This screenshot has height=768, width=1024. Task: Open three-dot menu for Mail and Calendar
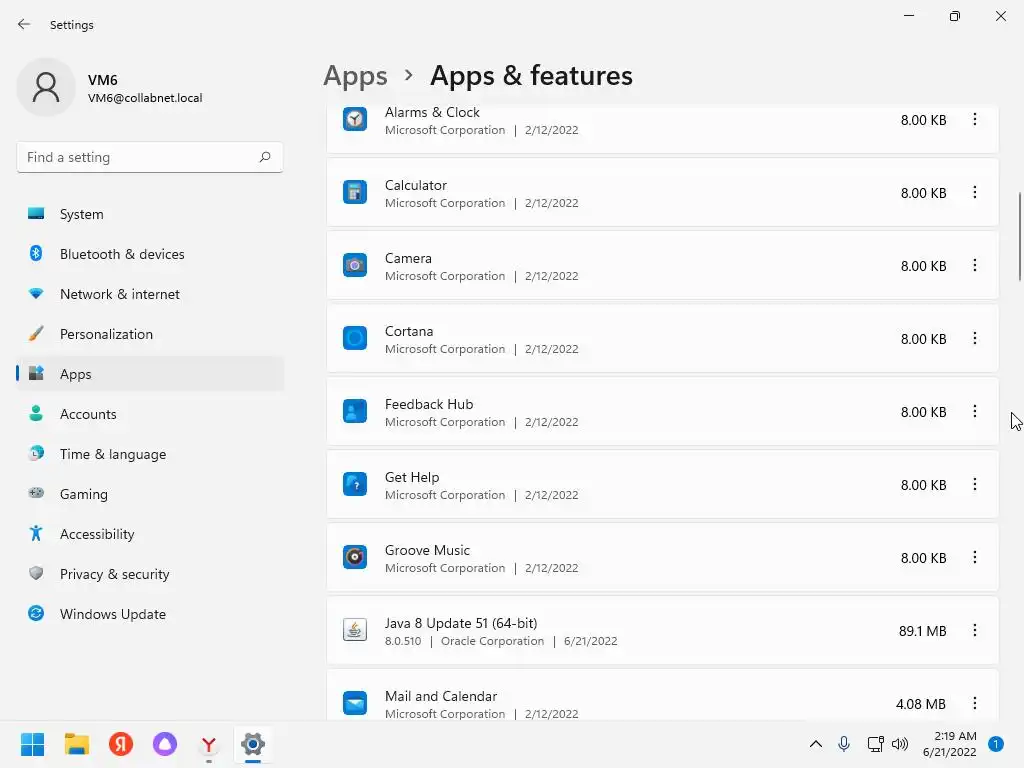[x=975, y=704]
